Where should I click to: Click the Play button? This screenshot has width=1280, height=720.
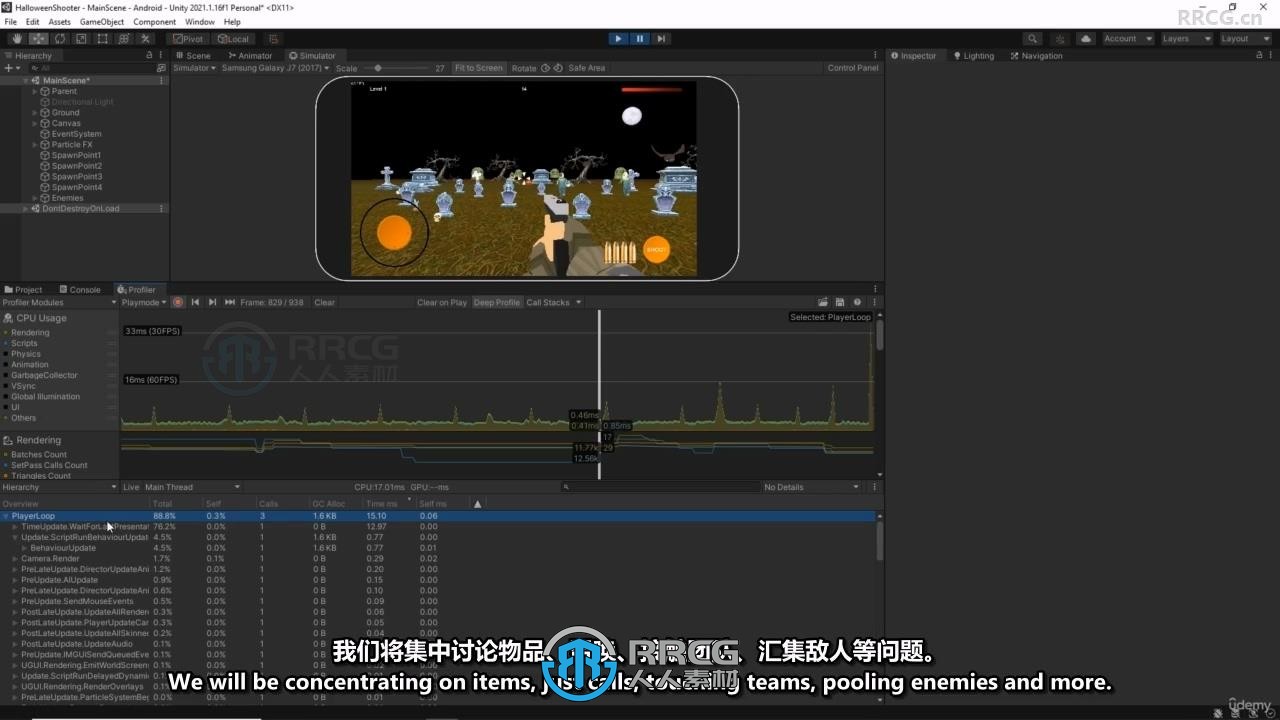618,39
